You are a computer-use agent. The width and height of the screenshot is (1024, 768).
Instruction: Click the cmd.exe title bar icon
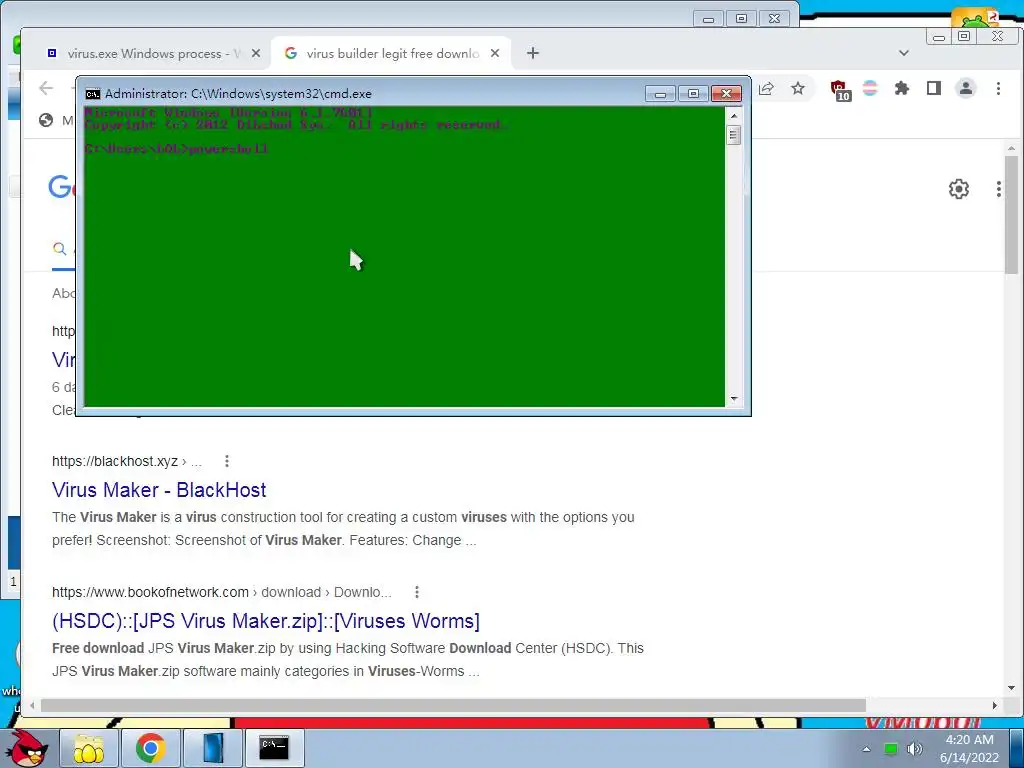click(93, 93)
